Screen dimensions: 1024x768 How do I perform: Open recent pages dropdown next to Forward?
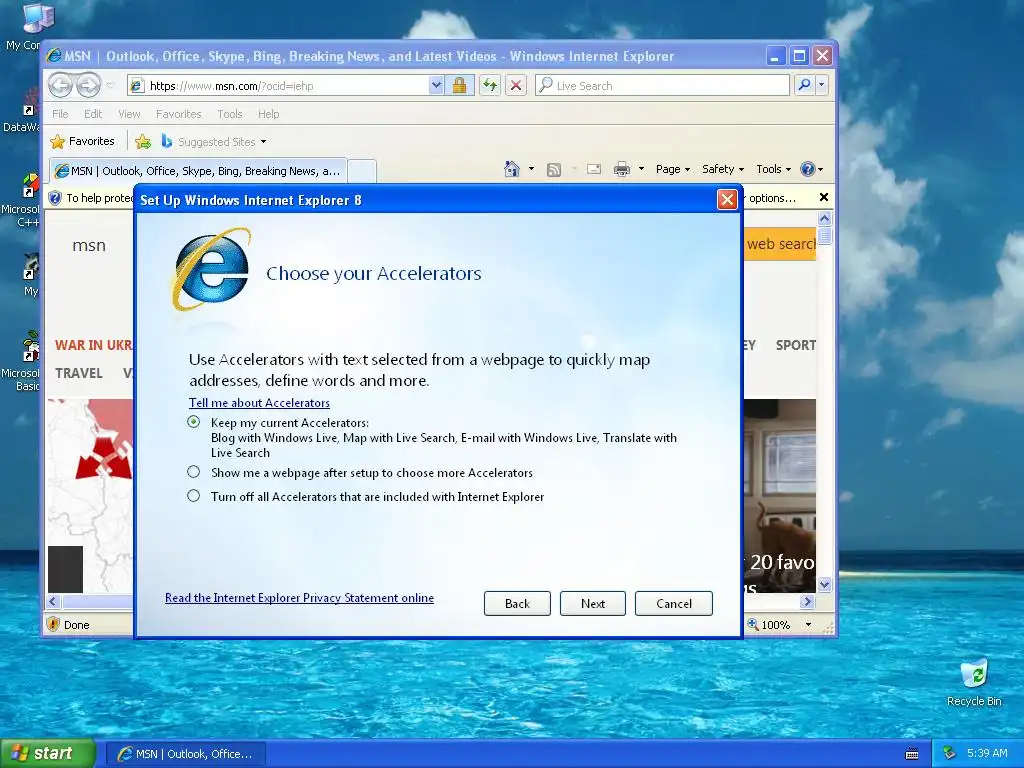[x=110, y=86]
